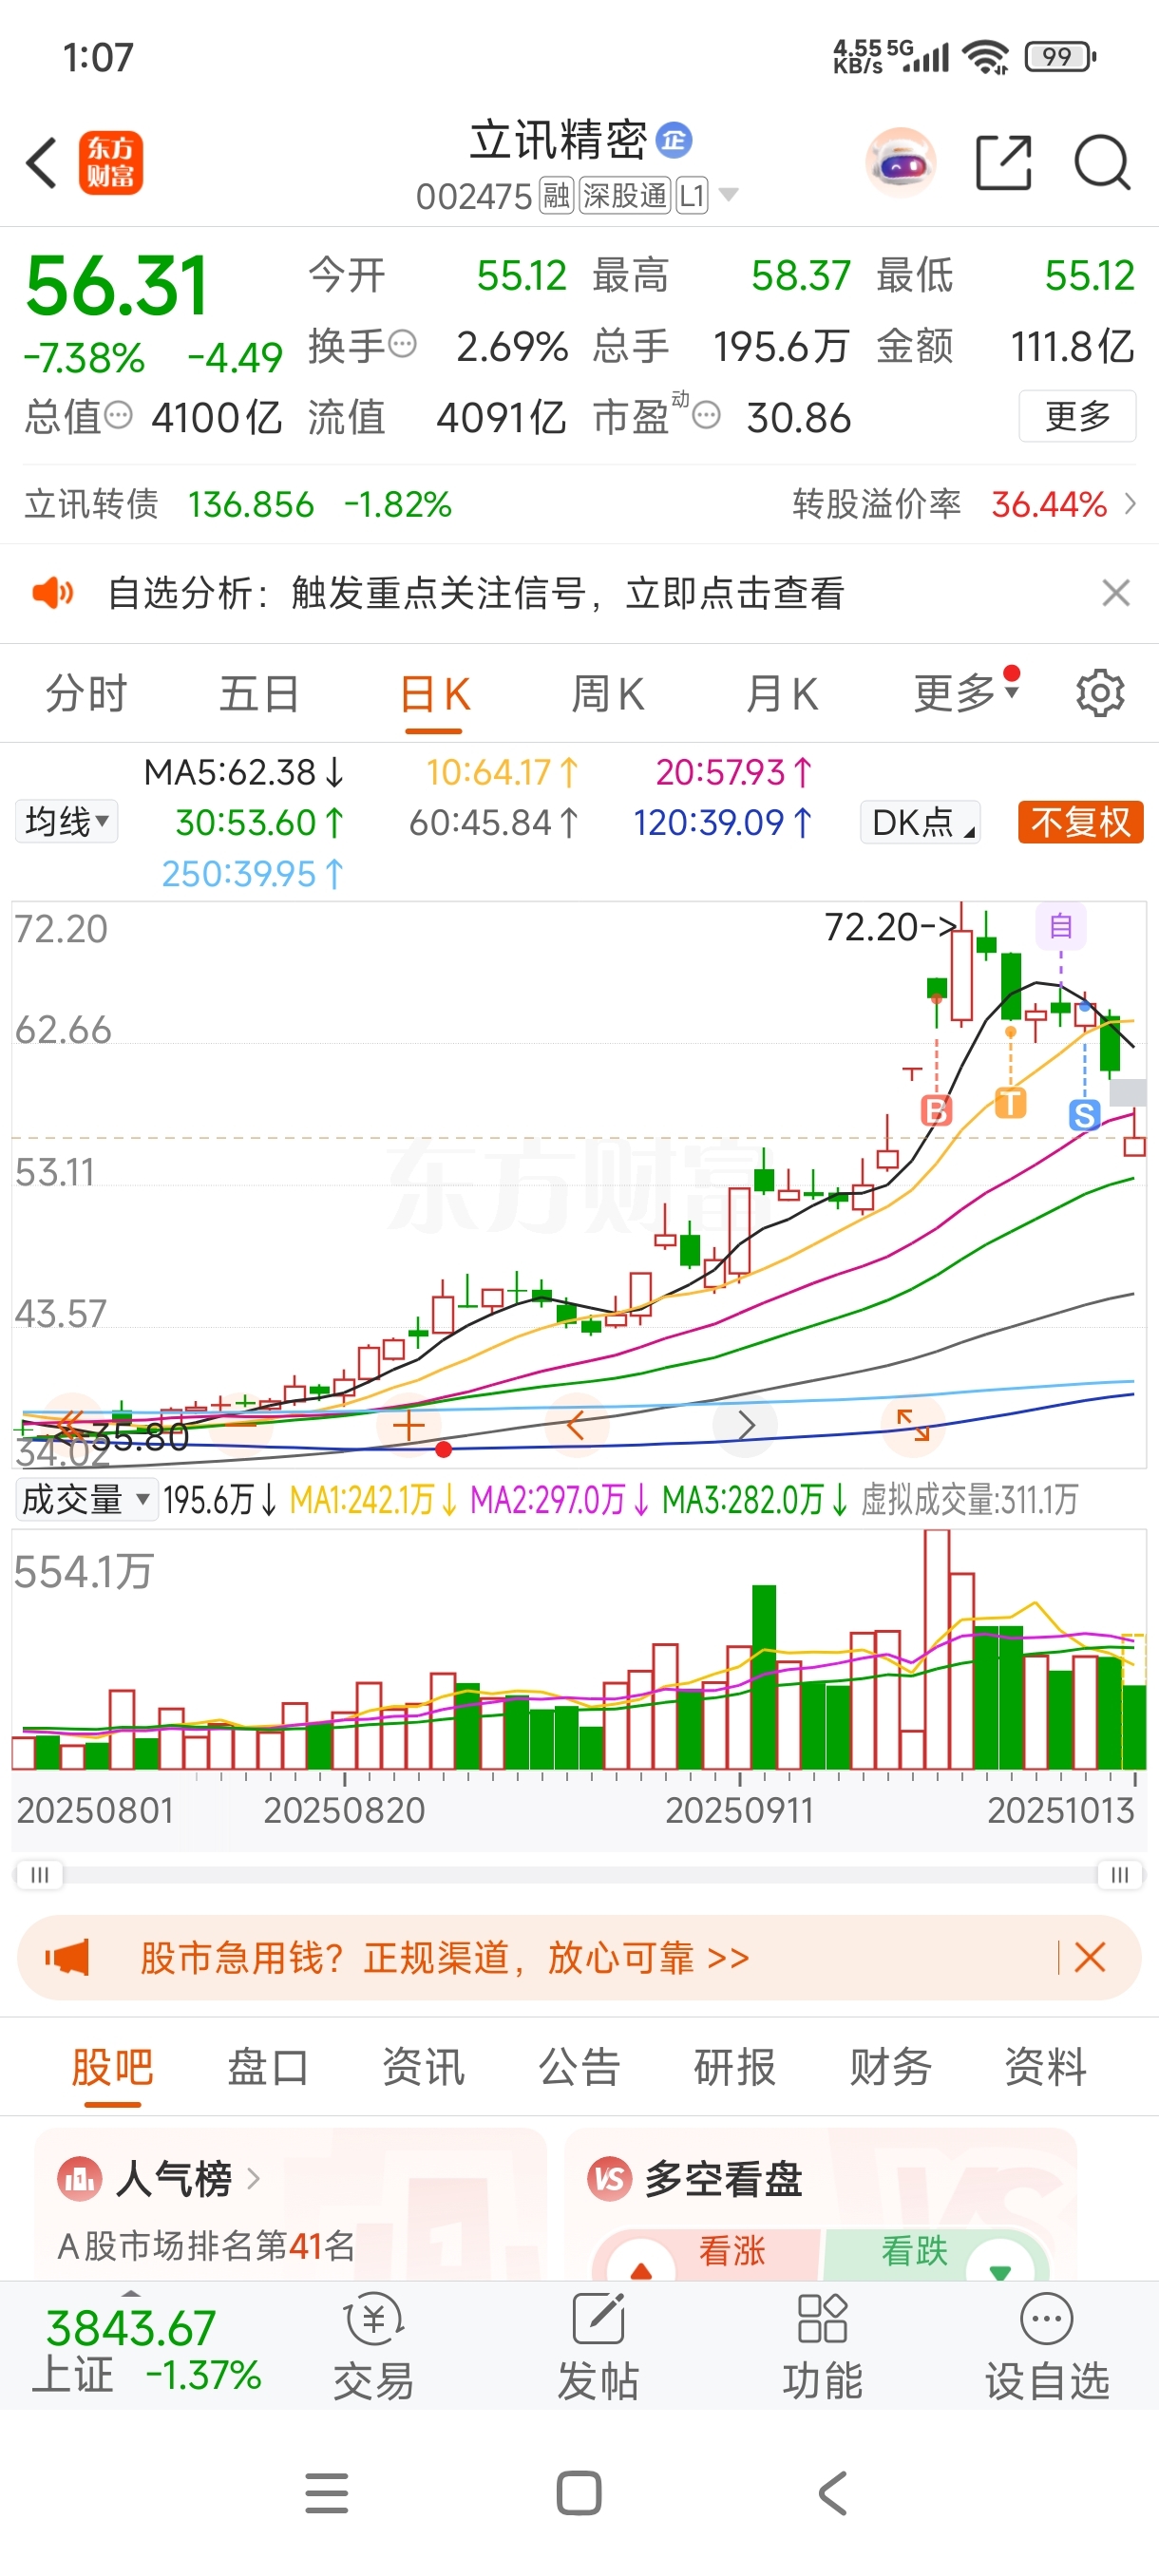Tap the 总值 info icon
The width and height of the screenshot is (1159, 2576).
coord(118,415)
